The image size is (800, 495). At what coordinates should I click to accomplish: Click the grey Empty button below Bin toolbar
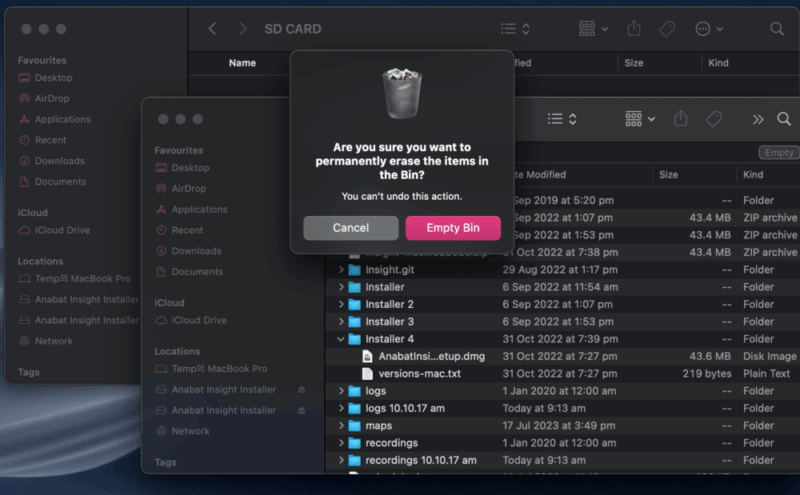[x=777, y=153]
